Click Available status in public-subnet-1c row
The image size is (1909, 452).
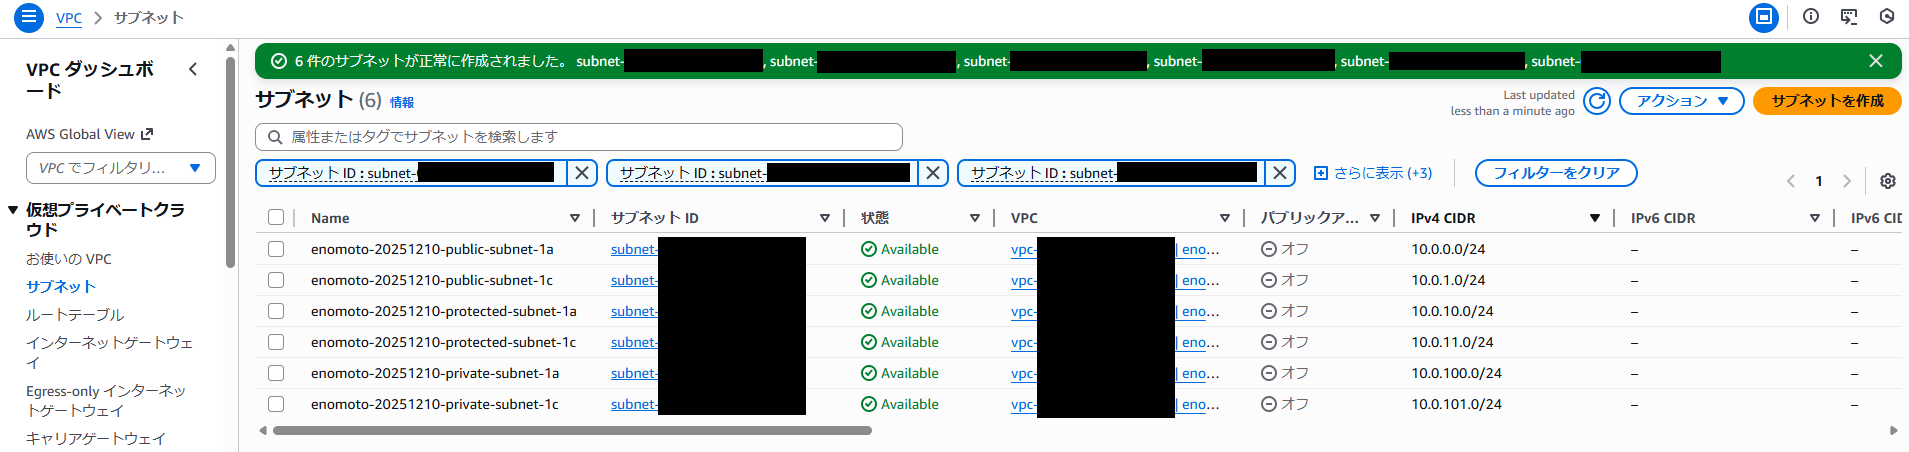(900, 280)
